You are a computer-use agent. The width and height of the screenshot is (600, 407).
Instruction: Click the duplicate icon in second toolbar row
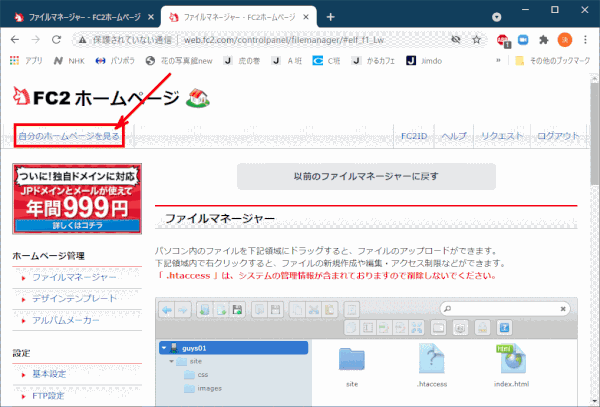tap(352, 328)
